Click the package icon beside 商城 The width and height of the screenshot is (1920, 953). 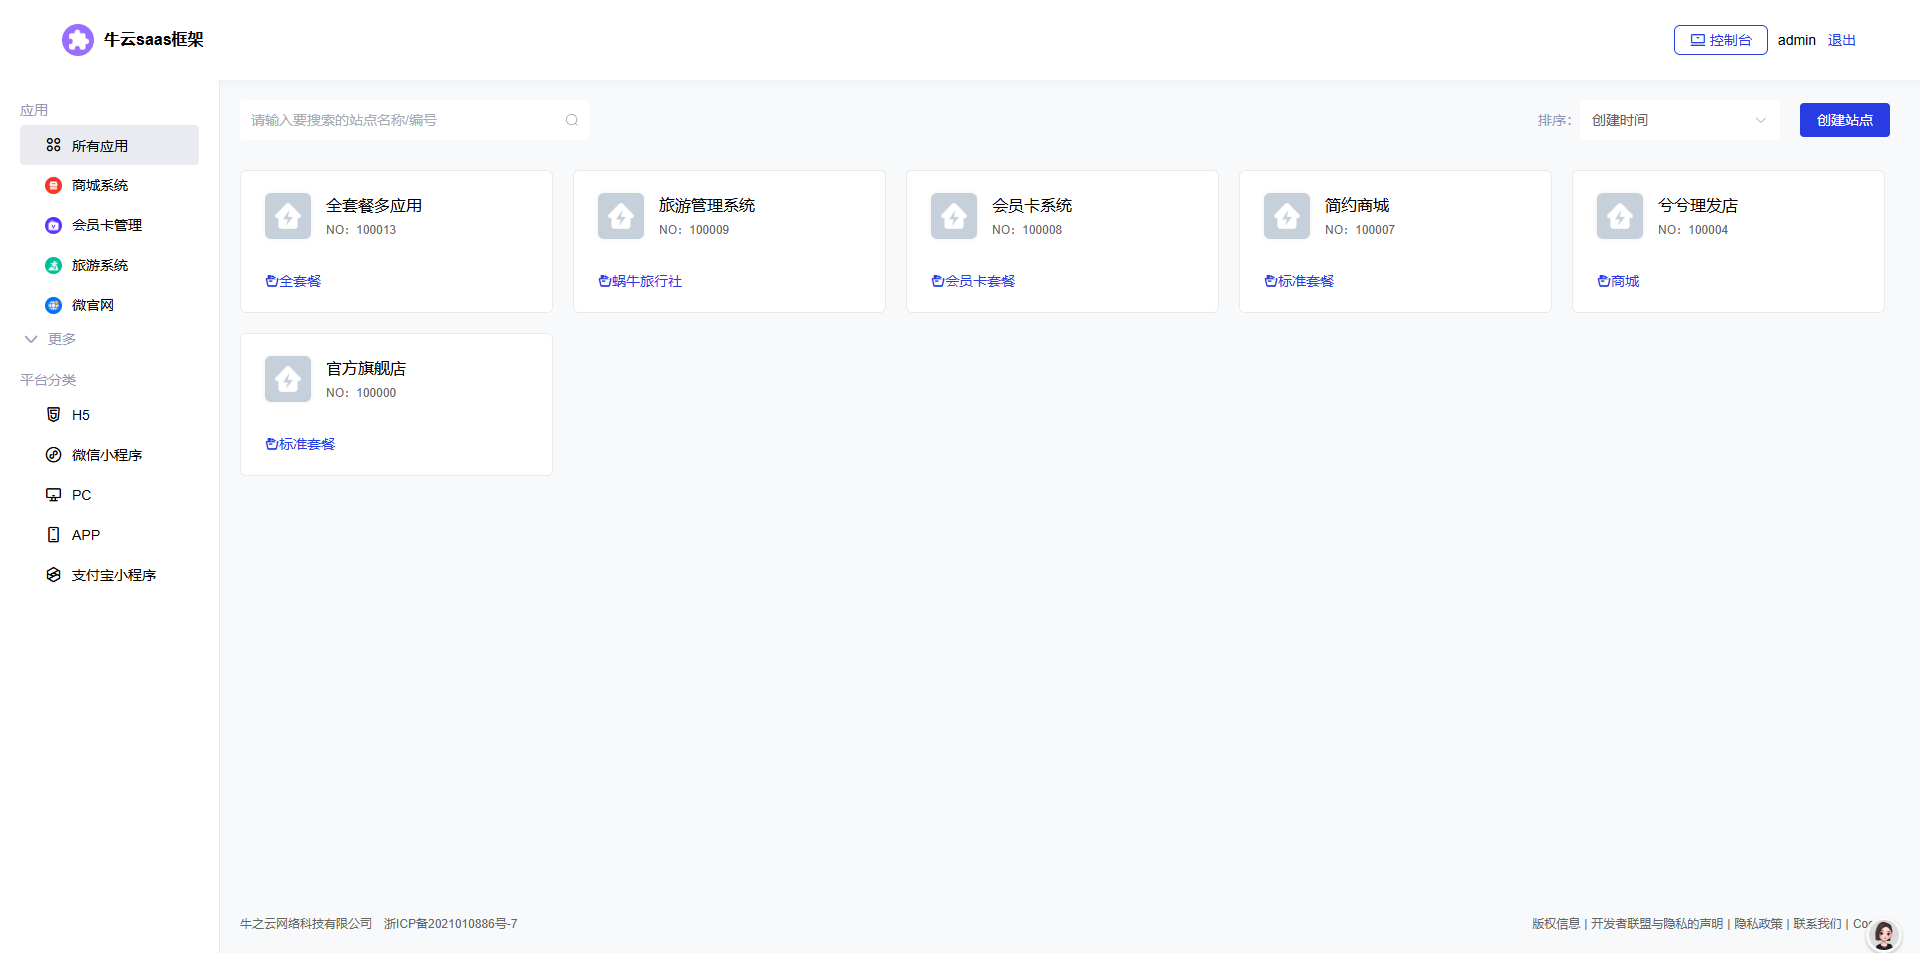tap(1603, 281)
